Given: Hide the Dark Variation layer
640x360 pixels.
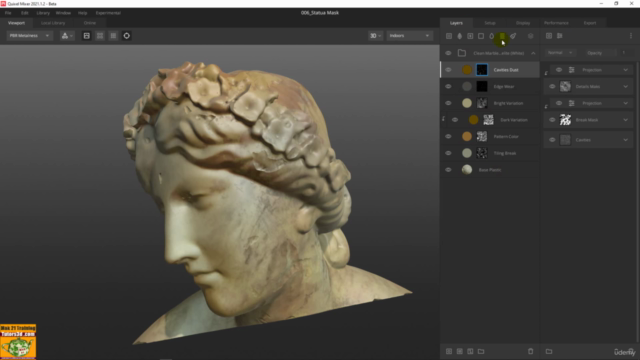Looking at the screenshot, I should tap(455, 120).
